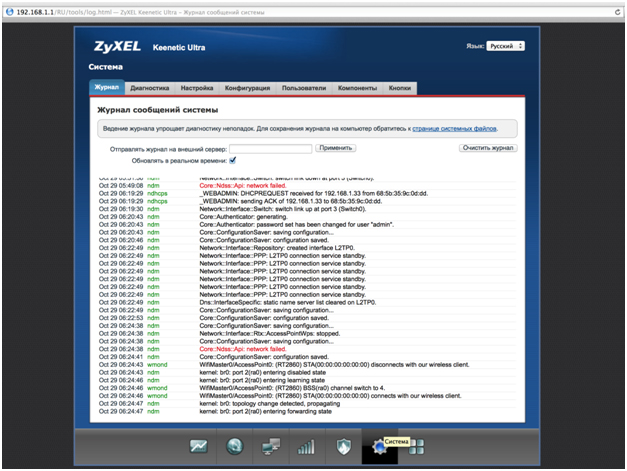Click the ZyXEL logo
The height and width of the screenshot is (471, 627).
(116, 47)
